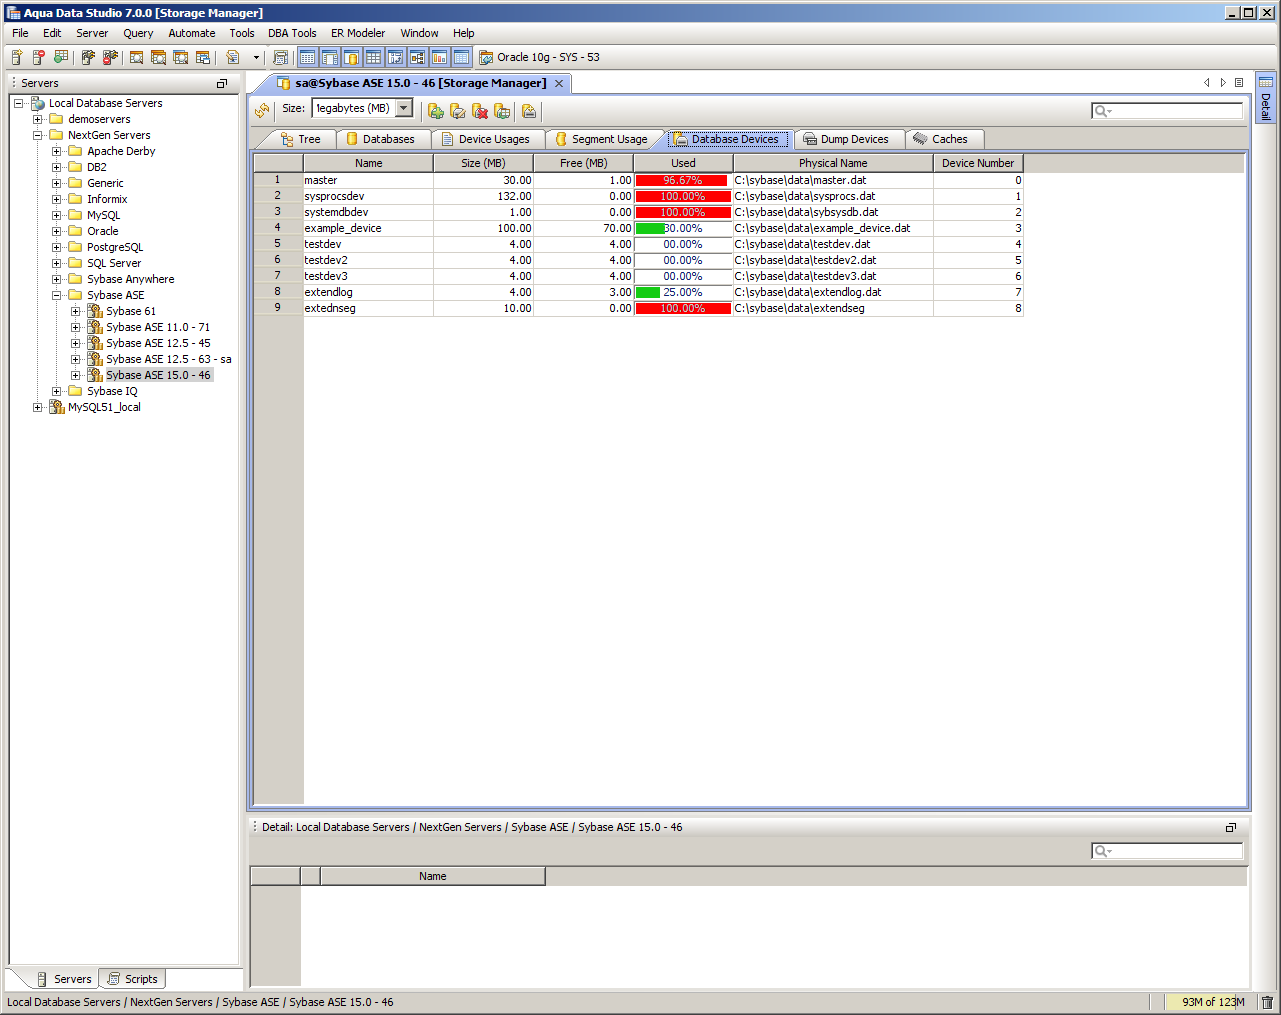The image size is (1281, 1015).
Task: Sort by the Free (MB) column header
Action: click(583, 163)
